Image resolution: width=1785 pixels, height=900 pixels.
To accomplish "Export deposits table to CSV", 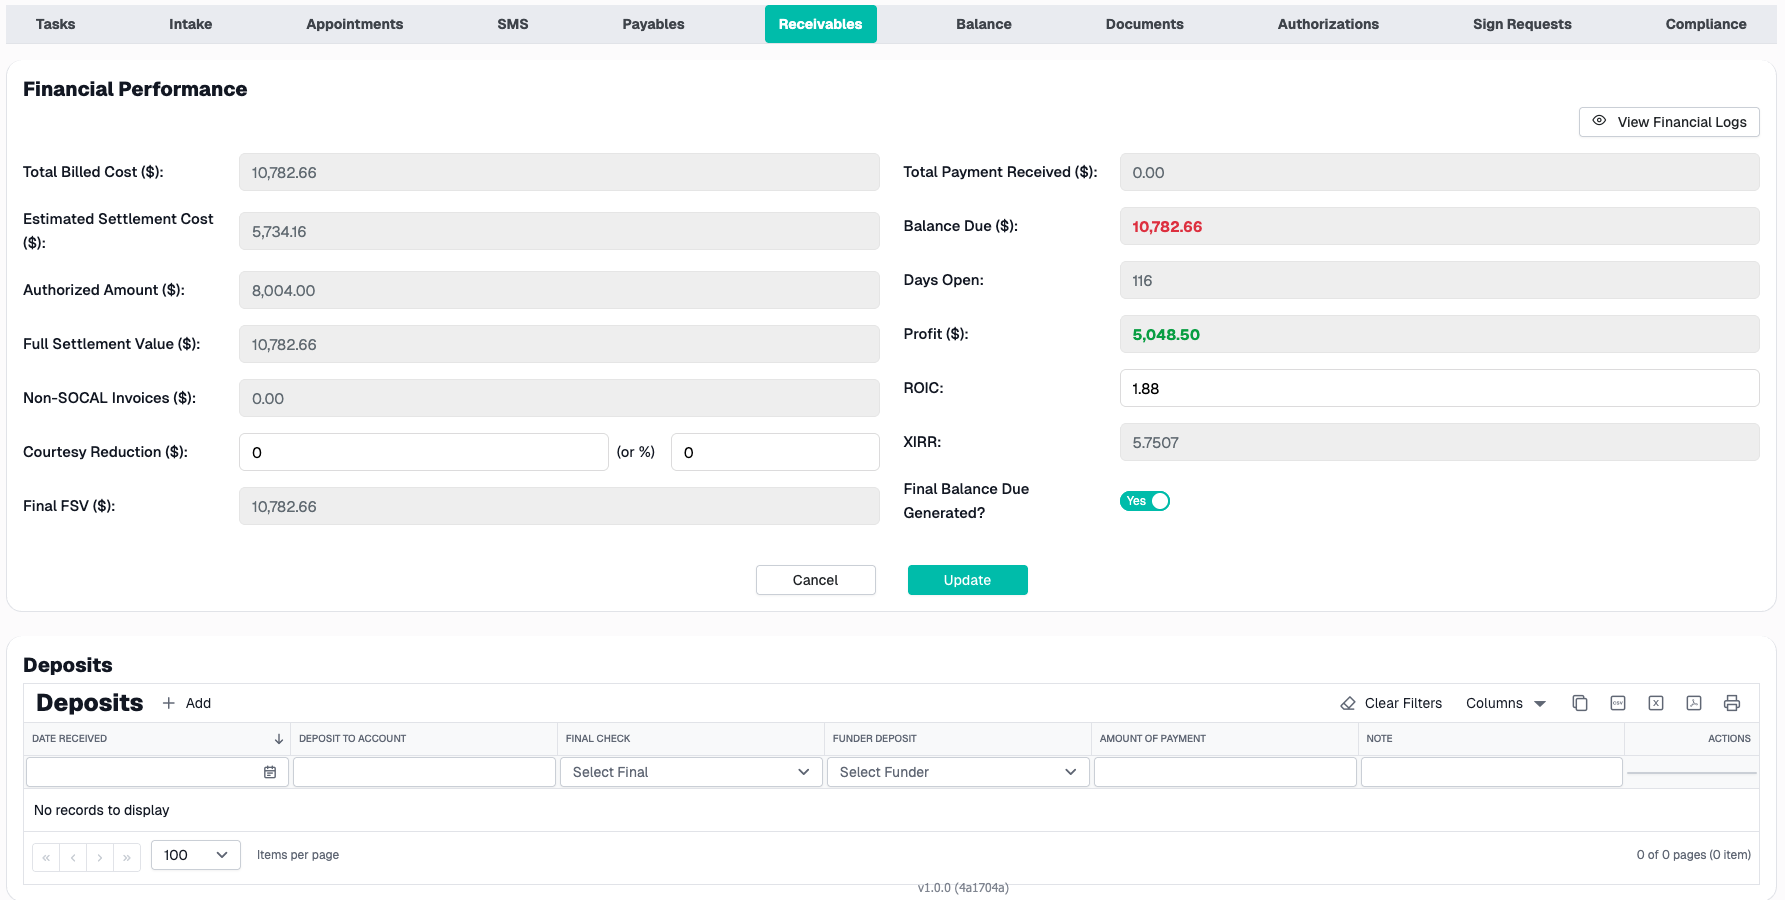I will point(1618,703).
